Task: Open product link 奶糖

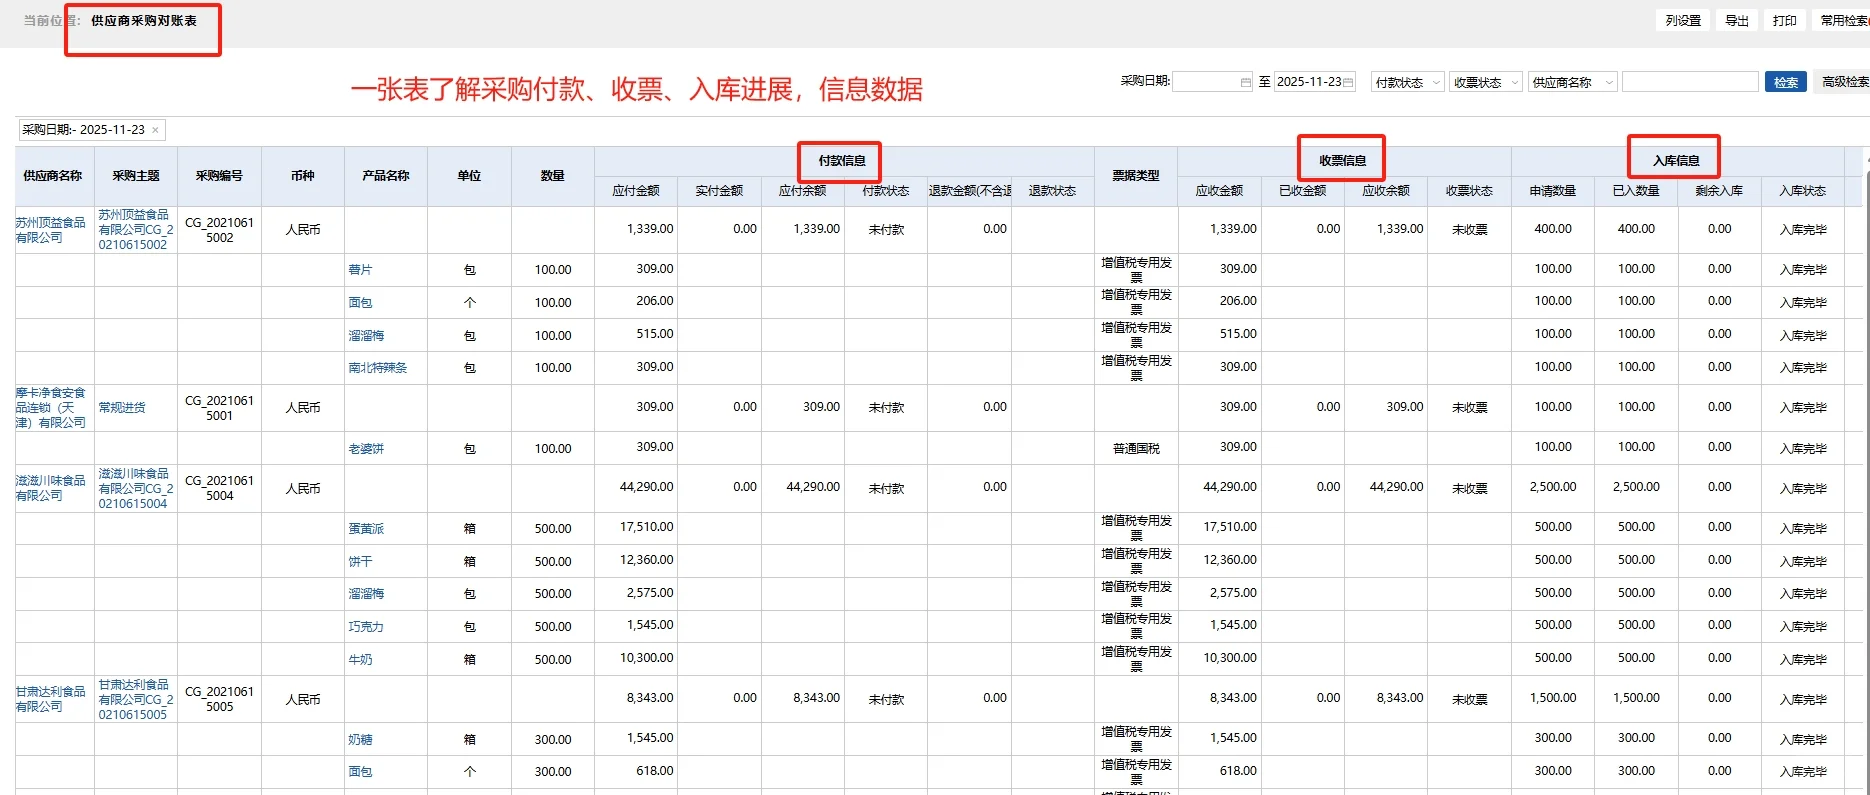Action: tap(360, 740)
